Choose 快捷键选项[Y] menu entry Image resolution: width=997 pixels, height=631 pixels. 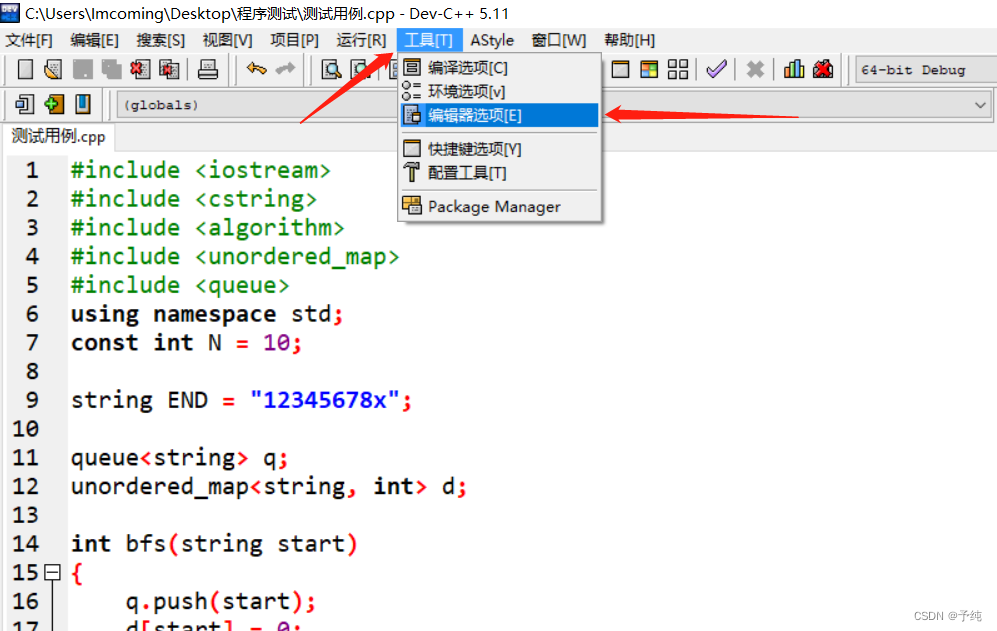500,149
